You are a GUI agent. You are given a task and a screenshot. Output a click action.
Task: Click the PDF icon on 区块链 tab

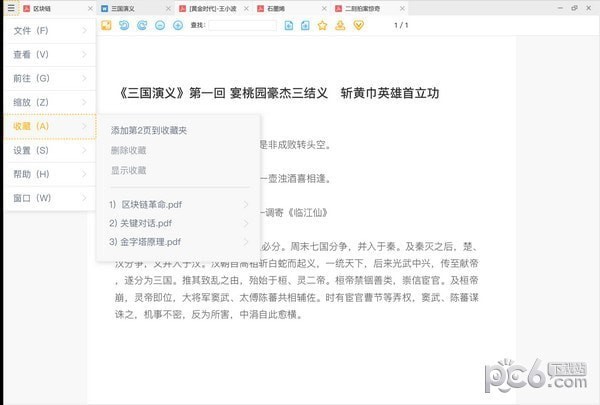point(26,8)
